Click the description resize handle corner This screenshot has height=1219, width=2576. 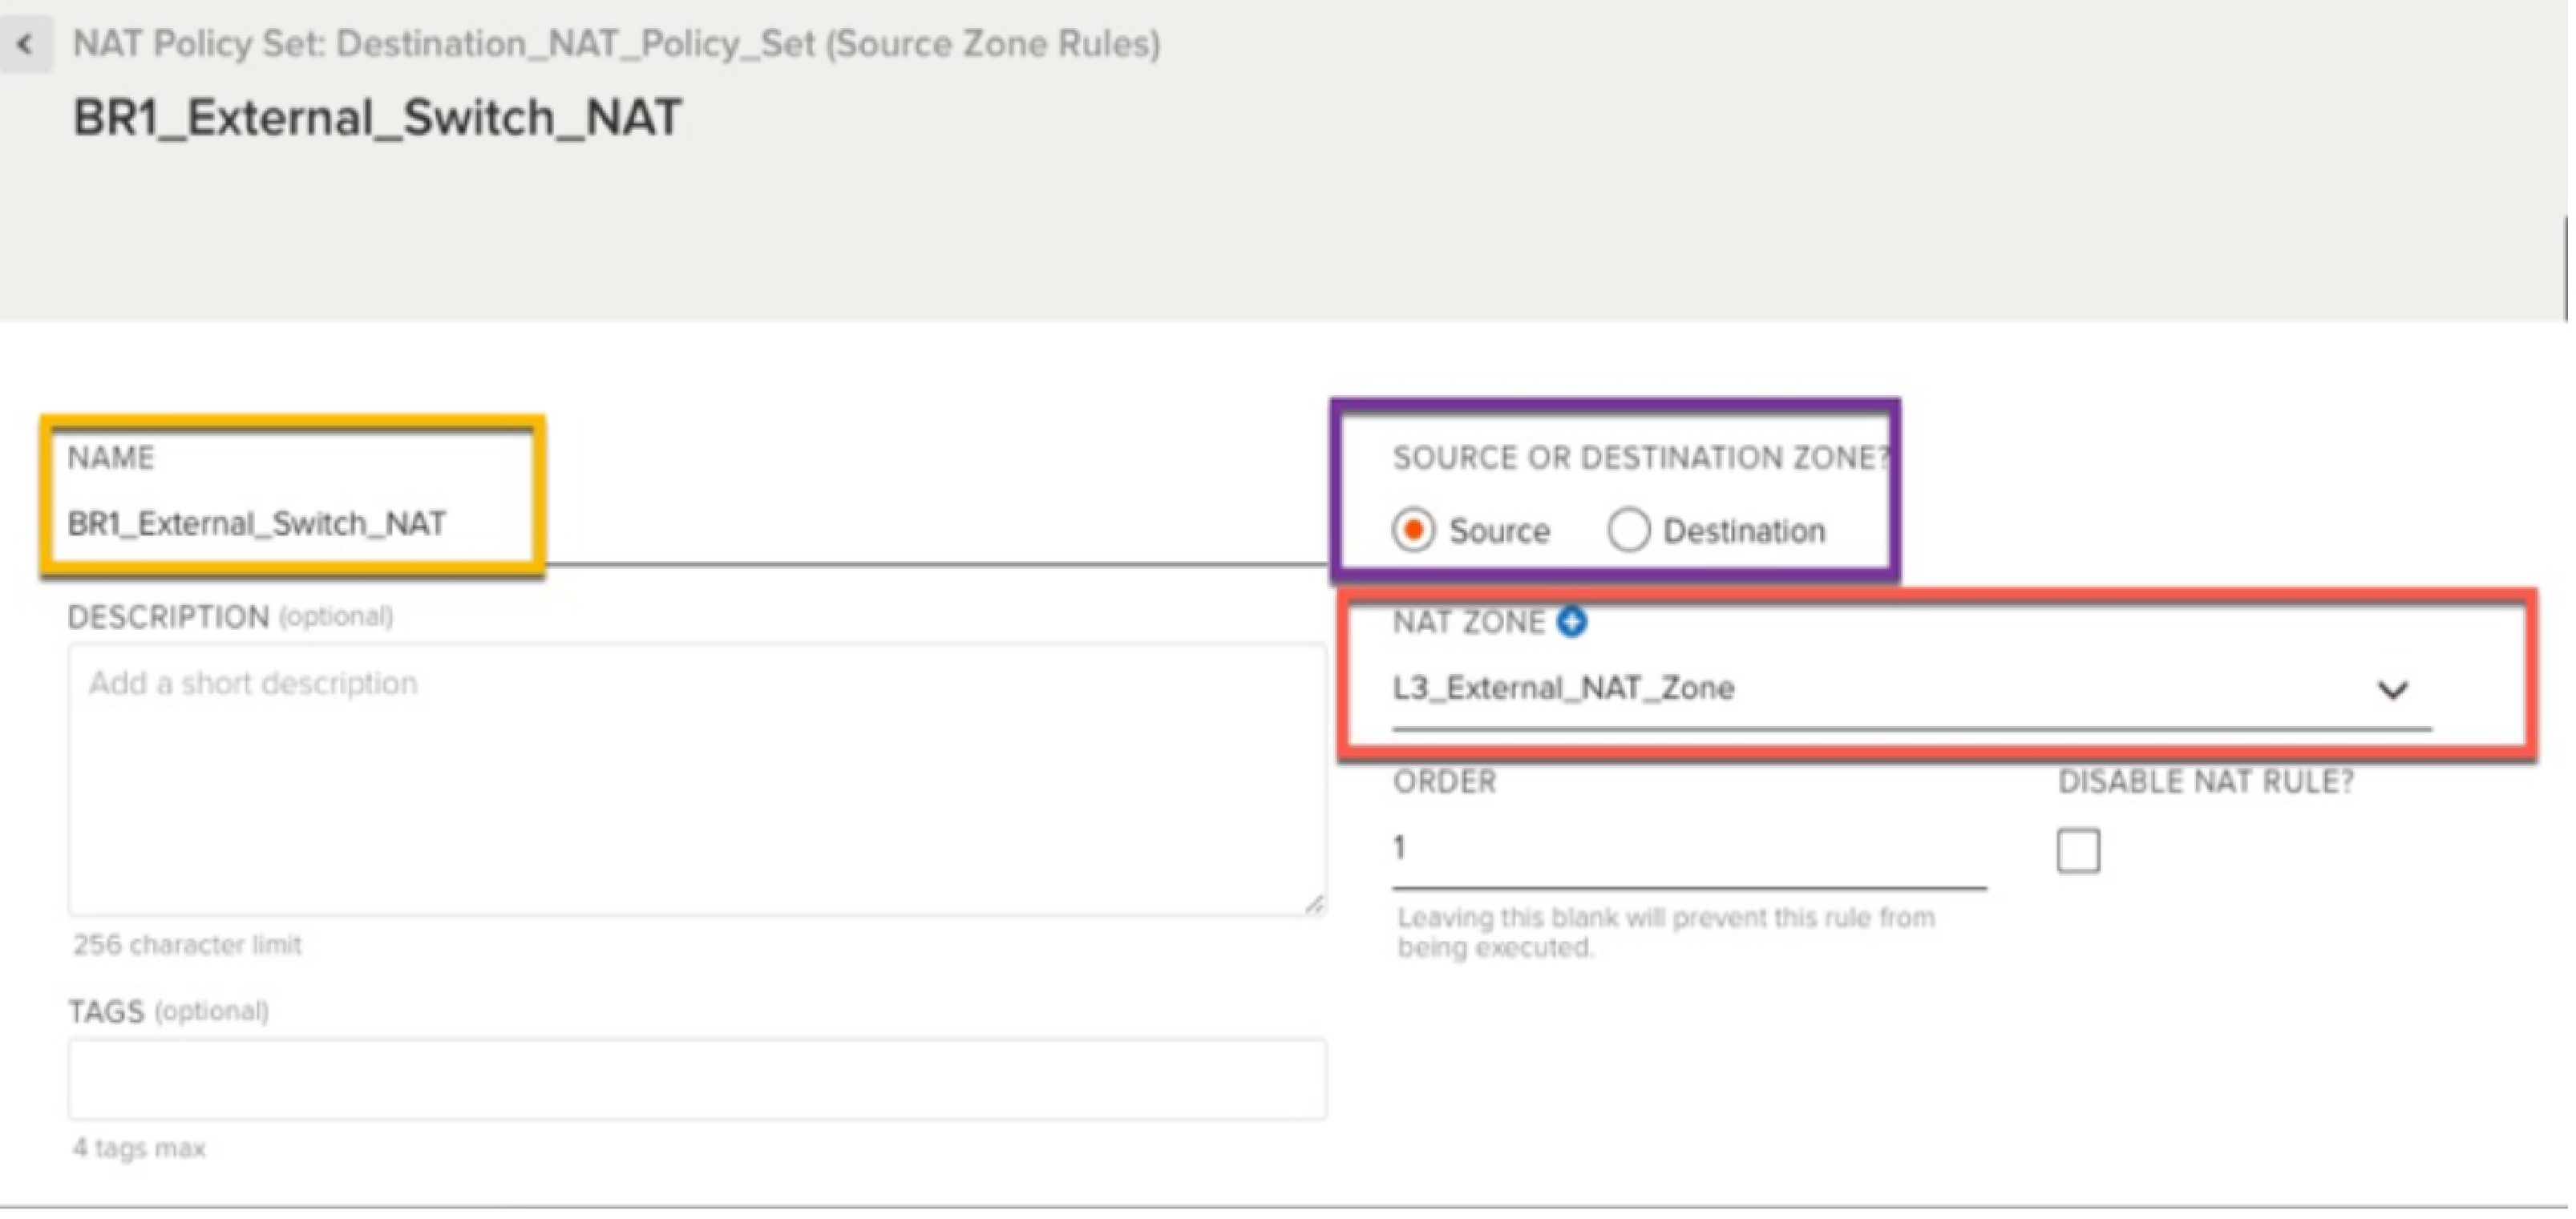[x=1316, y=906]
